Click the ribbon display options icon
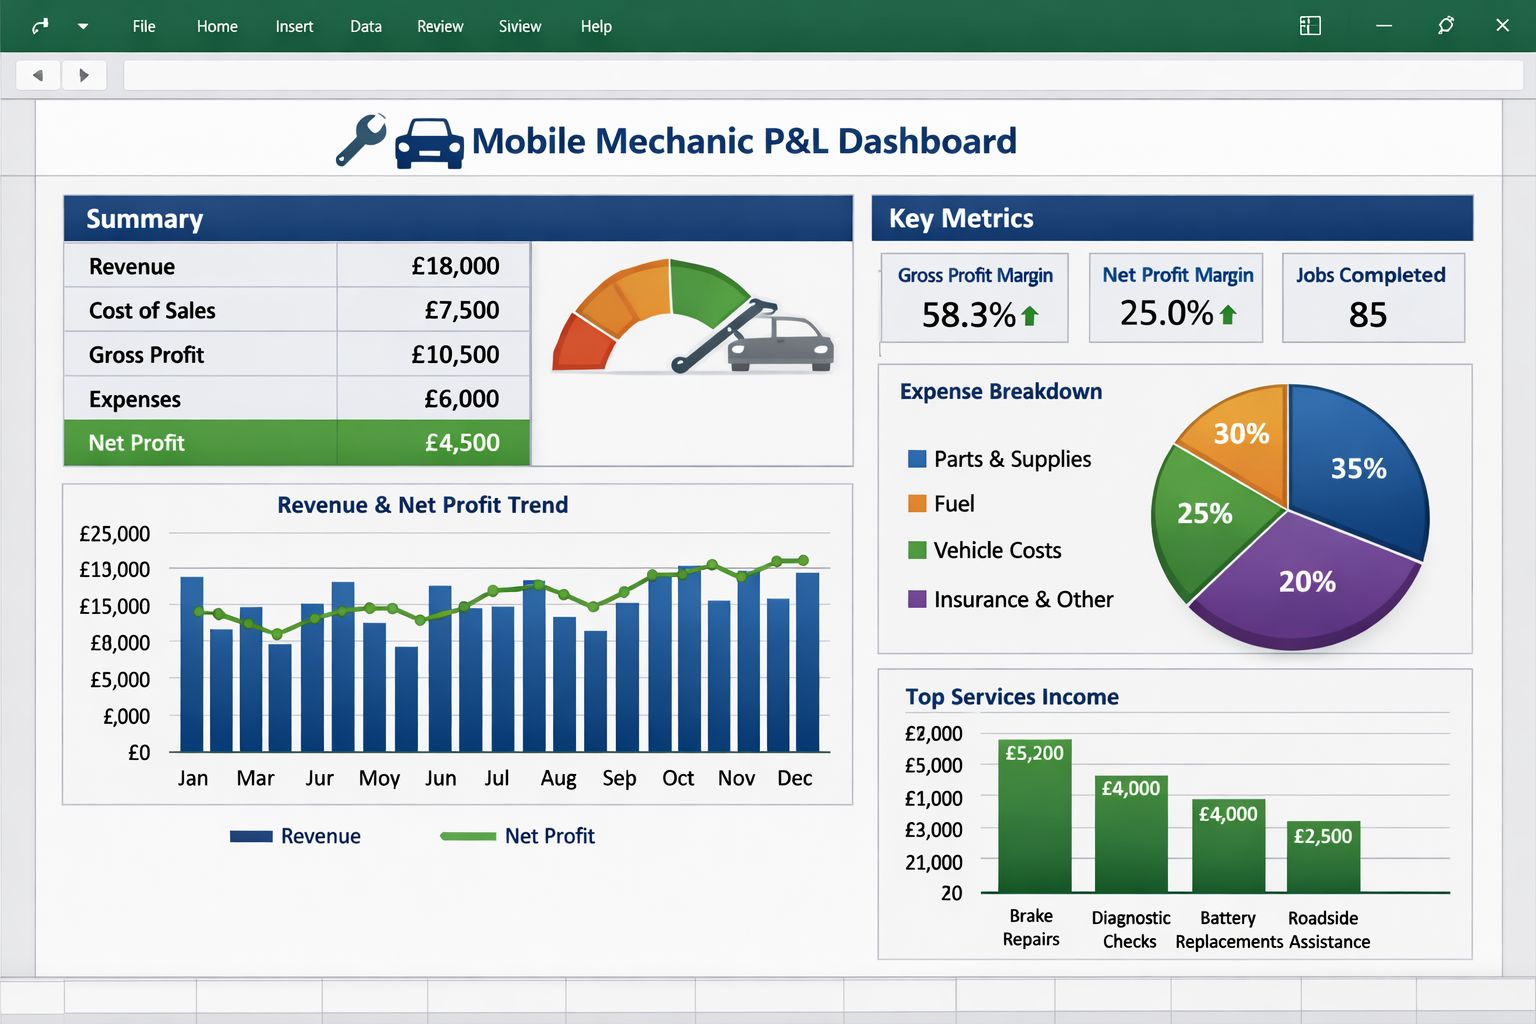This screenshot has height=1024, width=1536. 1310,26
